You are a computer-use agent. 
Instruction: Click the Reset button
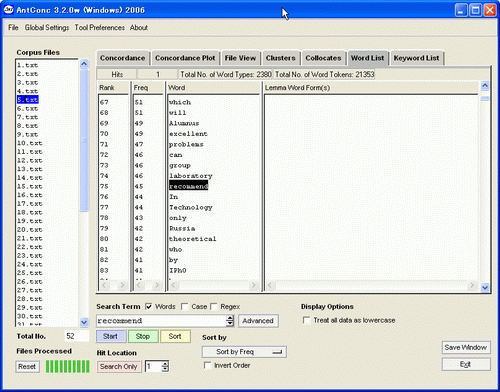(27, 367)
